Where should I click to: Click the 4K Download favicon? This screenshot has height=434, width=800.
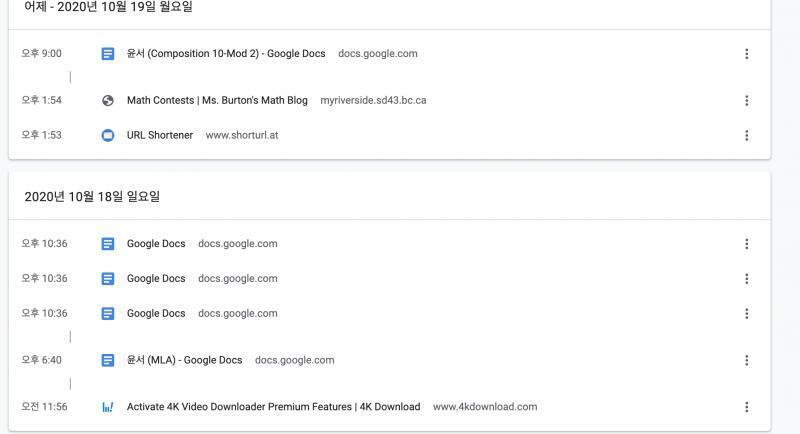click(108, 407)
